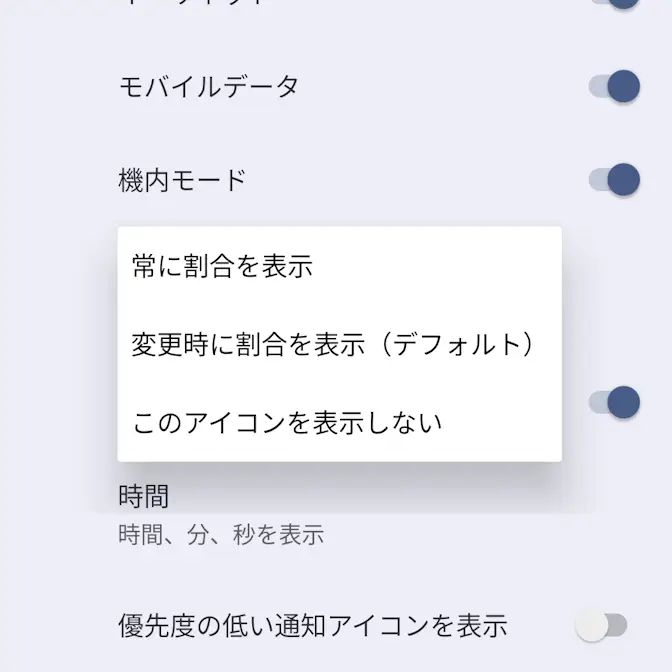Toggle the モバイルデータ switch

click(x=614, y=87)
